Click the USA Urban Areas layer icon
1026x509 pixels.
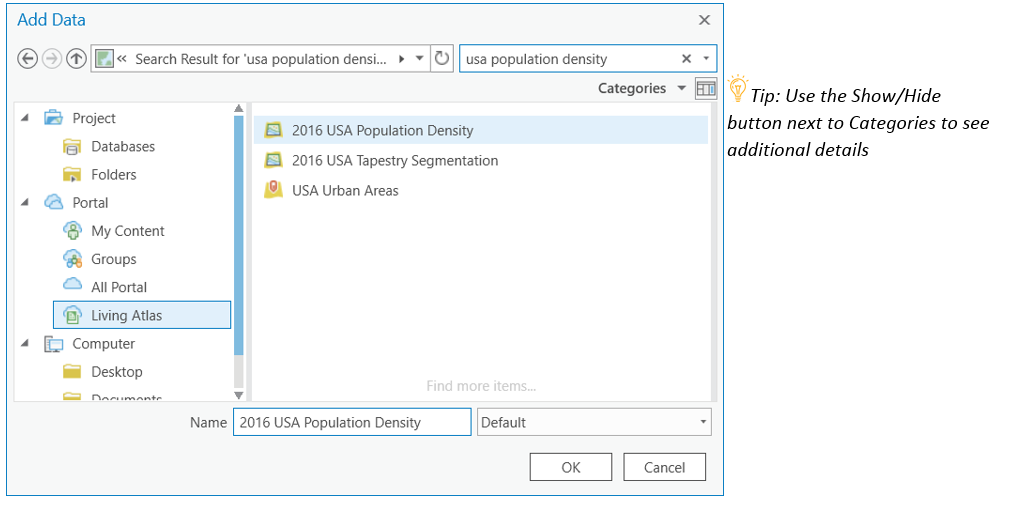273,190
